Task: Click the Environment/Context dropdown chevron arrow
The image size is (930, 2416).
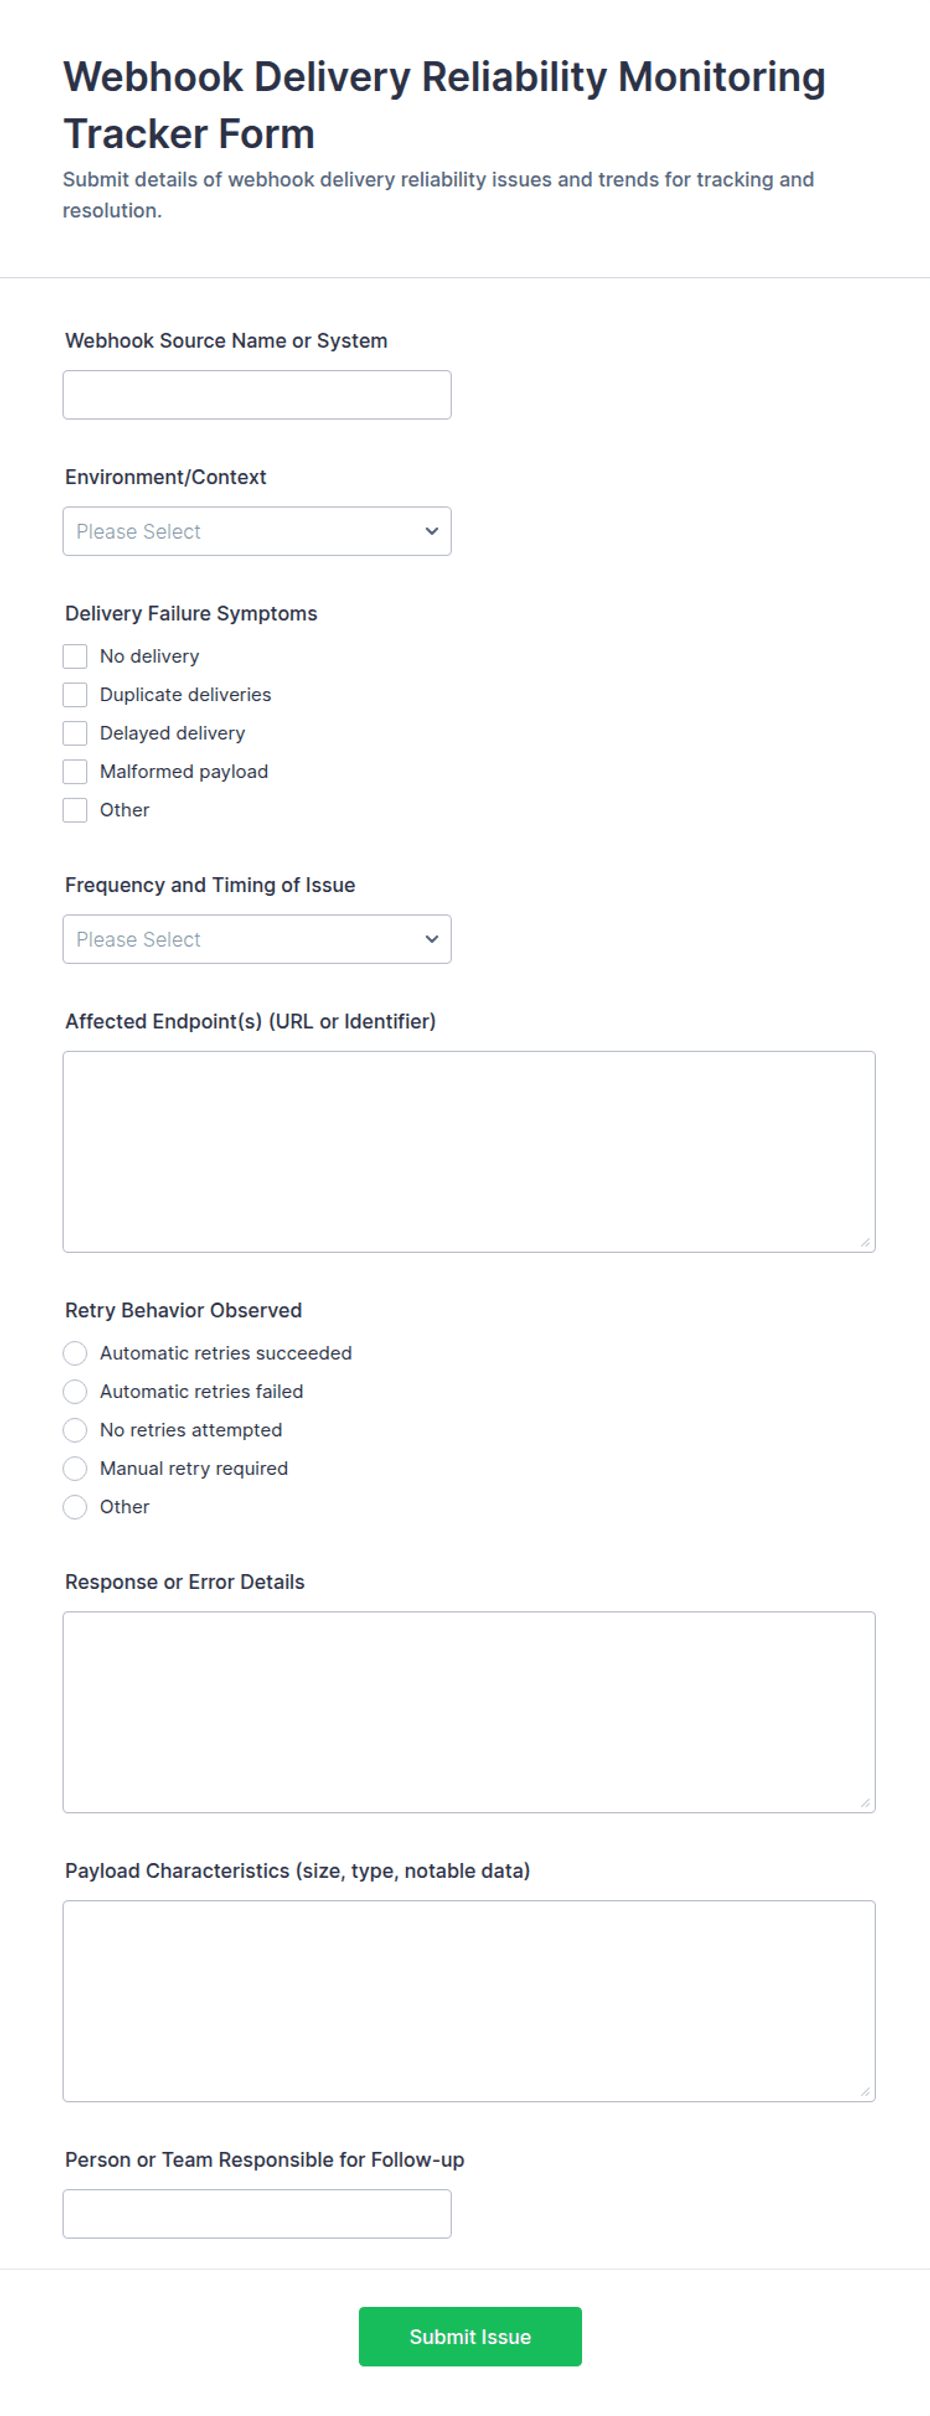Action: pyautogui.click(x=432, y=531)
